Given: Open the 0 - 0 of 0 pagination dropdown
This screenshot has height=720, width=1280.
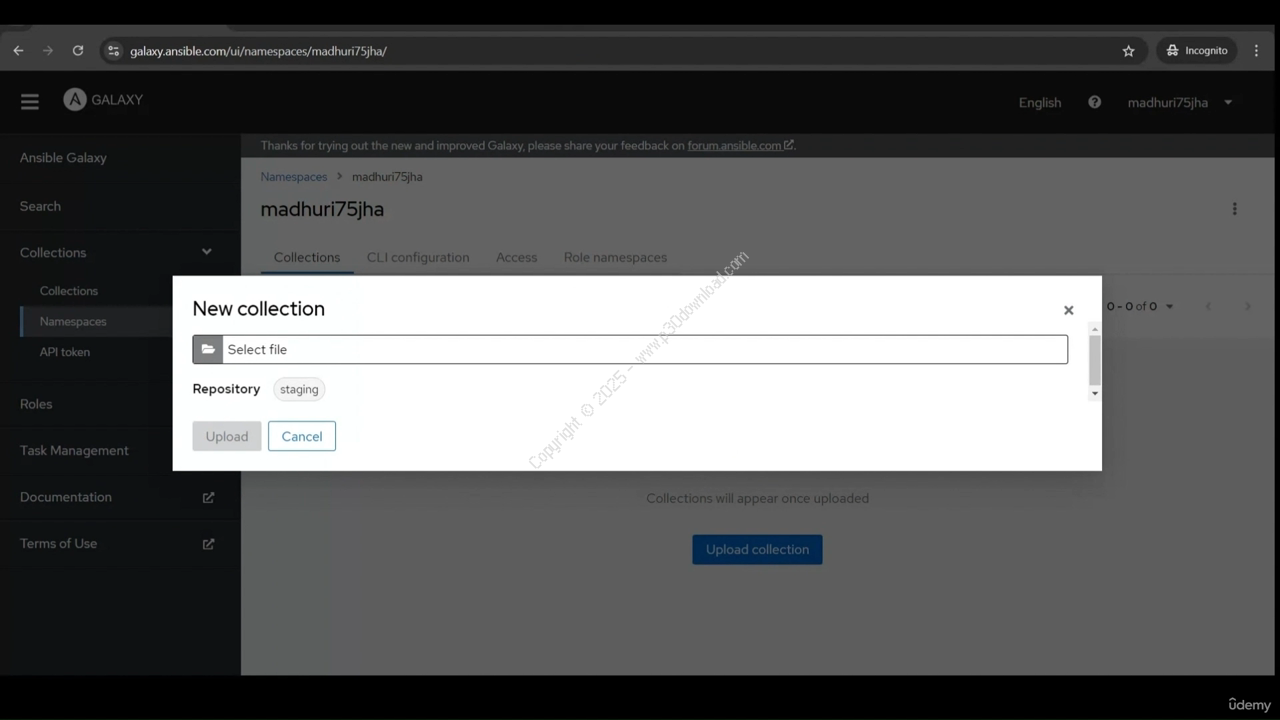Looking at the screenshot, I should point(1140,306).
